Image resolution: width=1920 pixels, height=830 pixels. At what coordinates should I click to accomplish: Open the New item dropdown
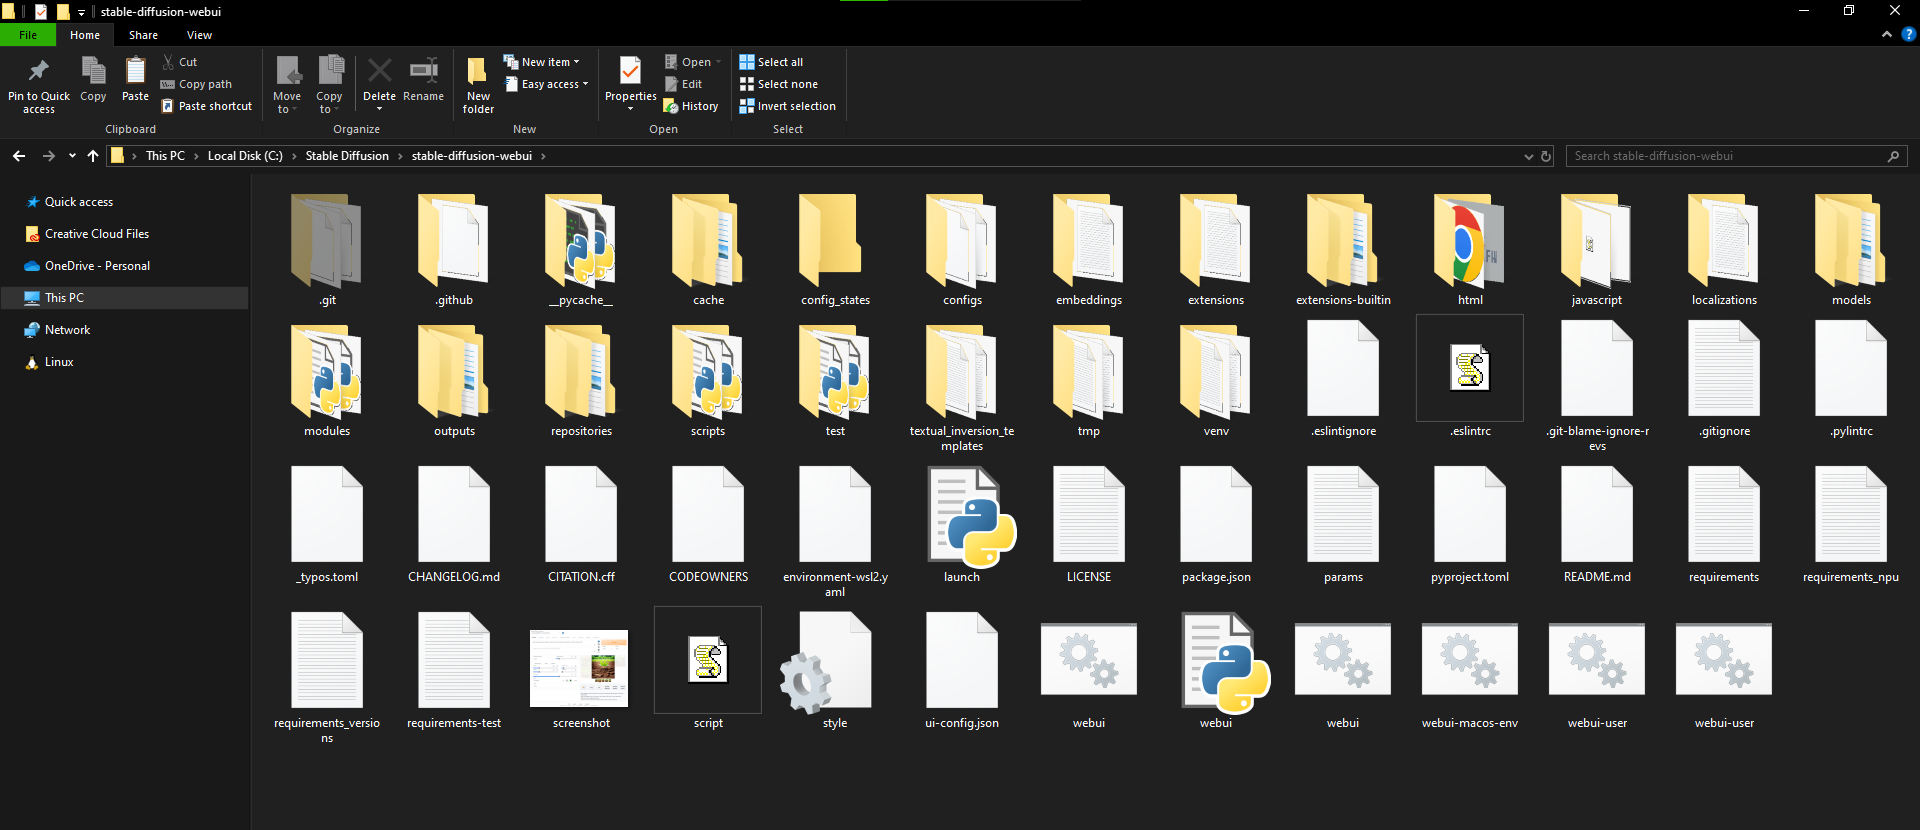pos(541,62)
